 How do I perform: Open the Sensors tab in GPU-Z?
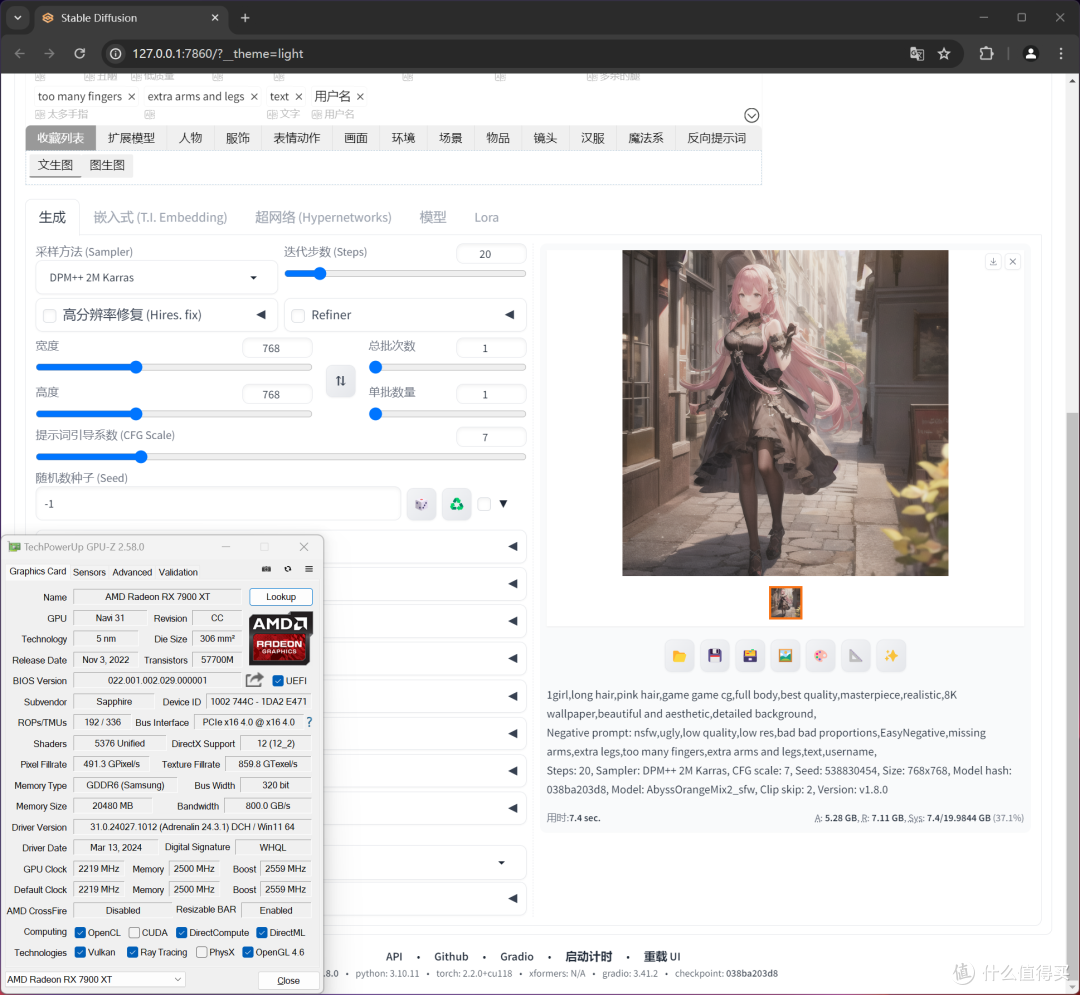90,572
